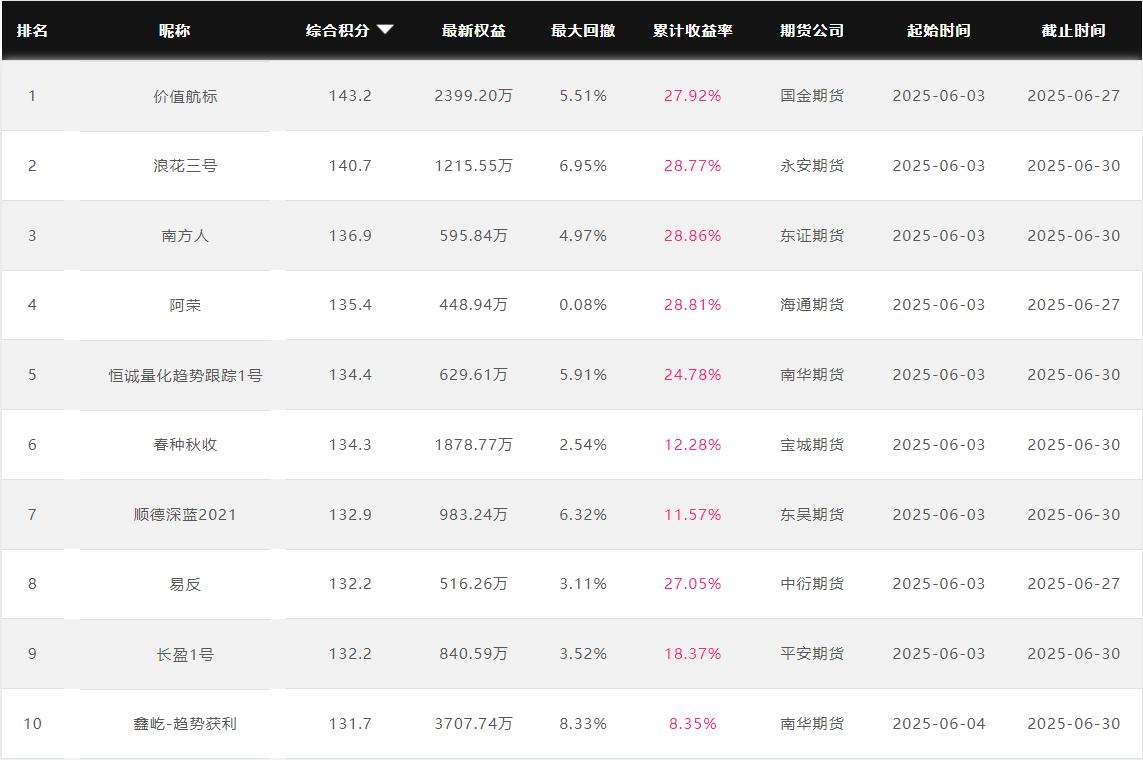The width and height of the screenshot is (1143, 760).
Task: Select drawdown value 8.33%
Action: click(583, 724)
